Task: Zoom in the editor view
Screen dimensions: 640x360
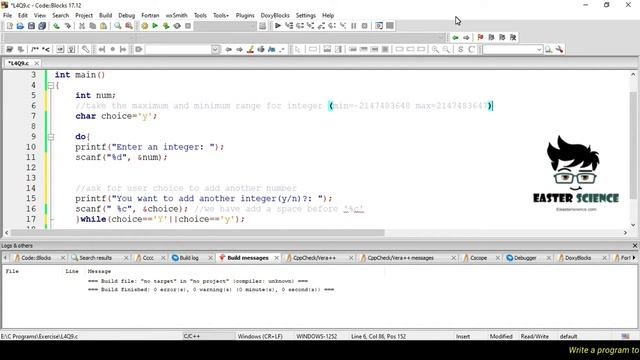Action: point(436,49)
